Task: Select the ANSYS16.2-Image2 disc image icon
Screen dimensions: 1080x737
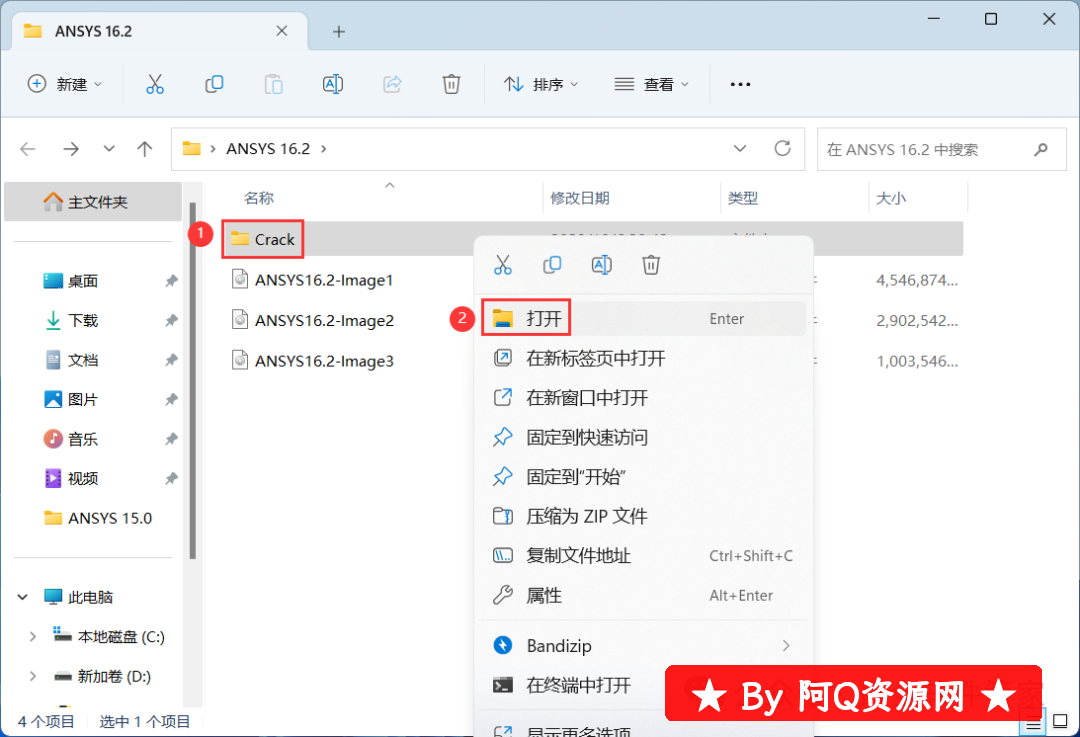Action: (x=240, y=320)
